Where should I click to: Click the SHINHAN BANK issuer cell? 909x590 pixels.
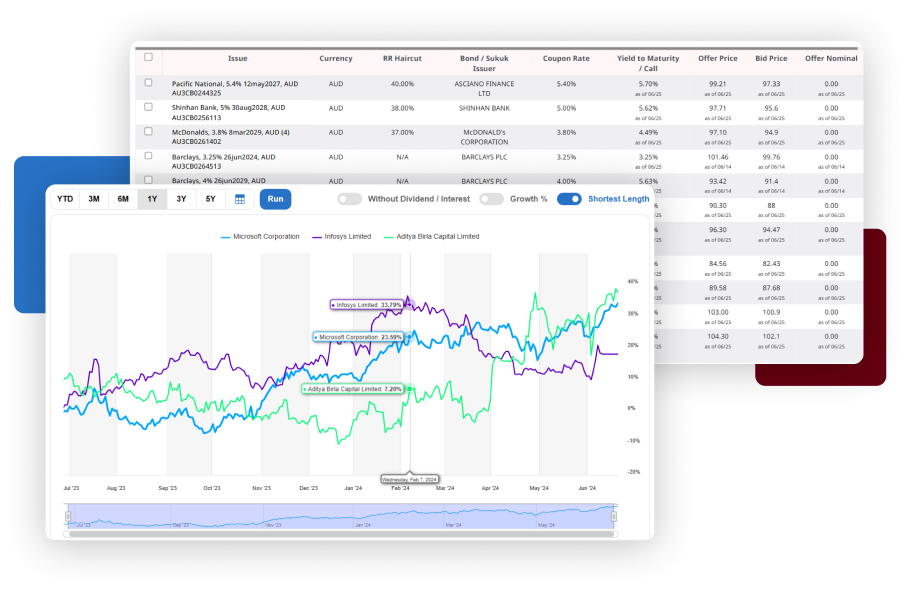pos(484,108)
